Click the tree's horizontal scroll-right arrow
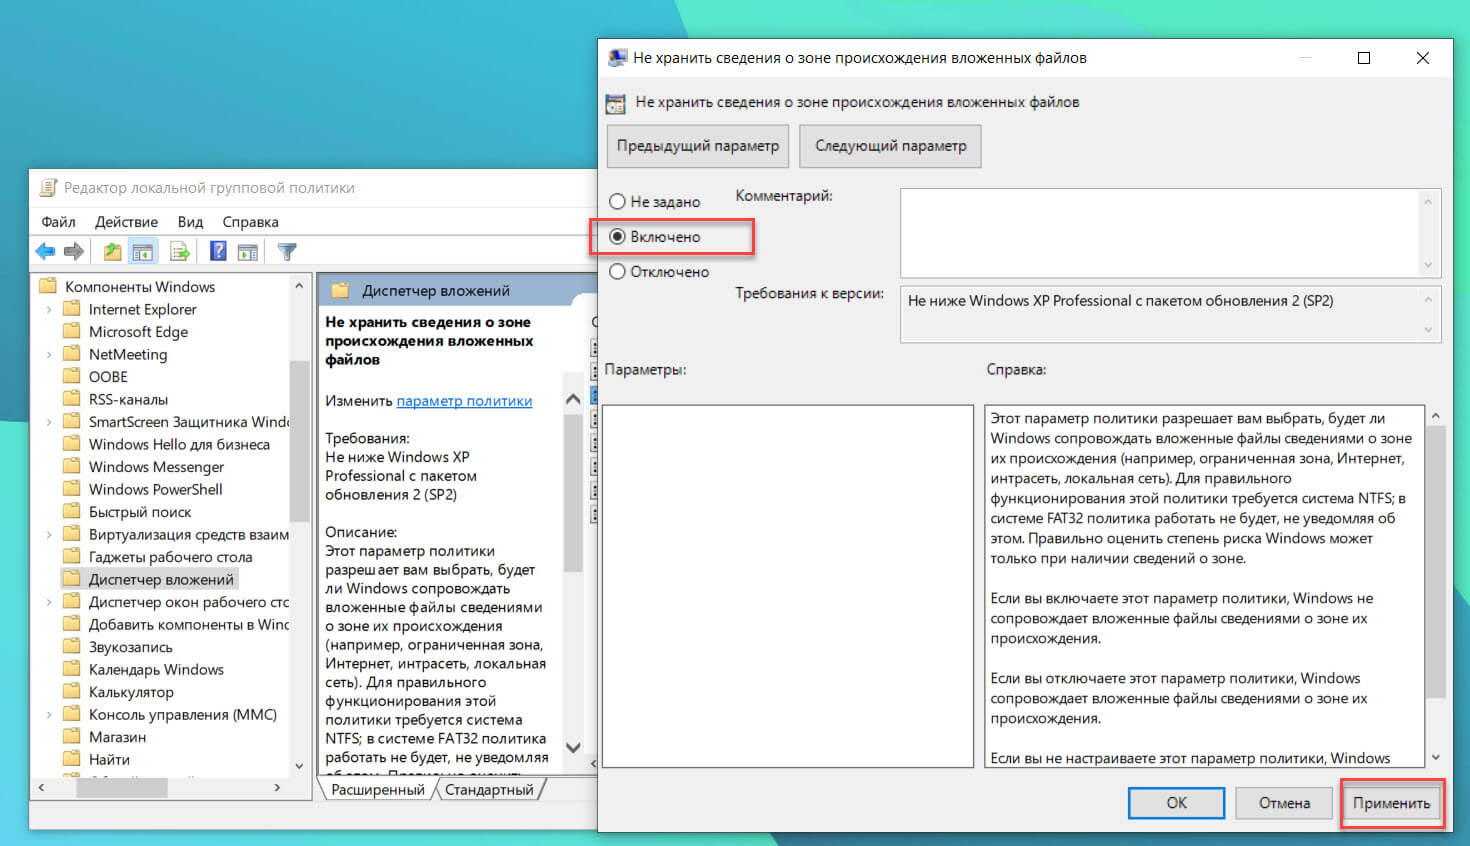This screenshot has height=846, width=1470. [x=277, y=788]
